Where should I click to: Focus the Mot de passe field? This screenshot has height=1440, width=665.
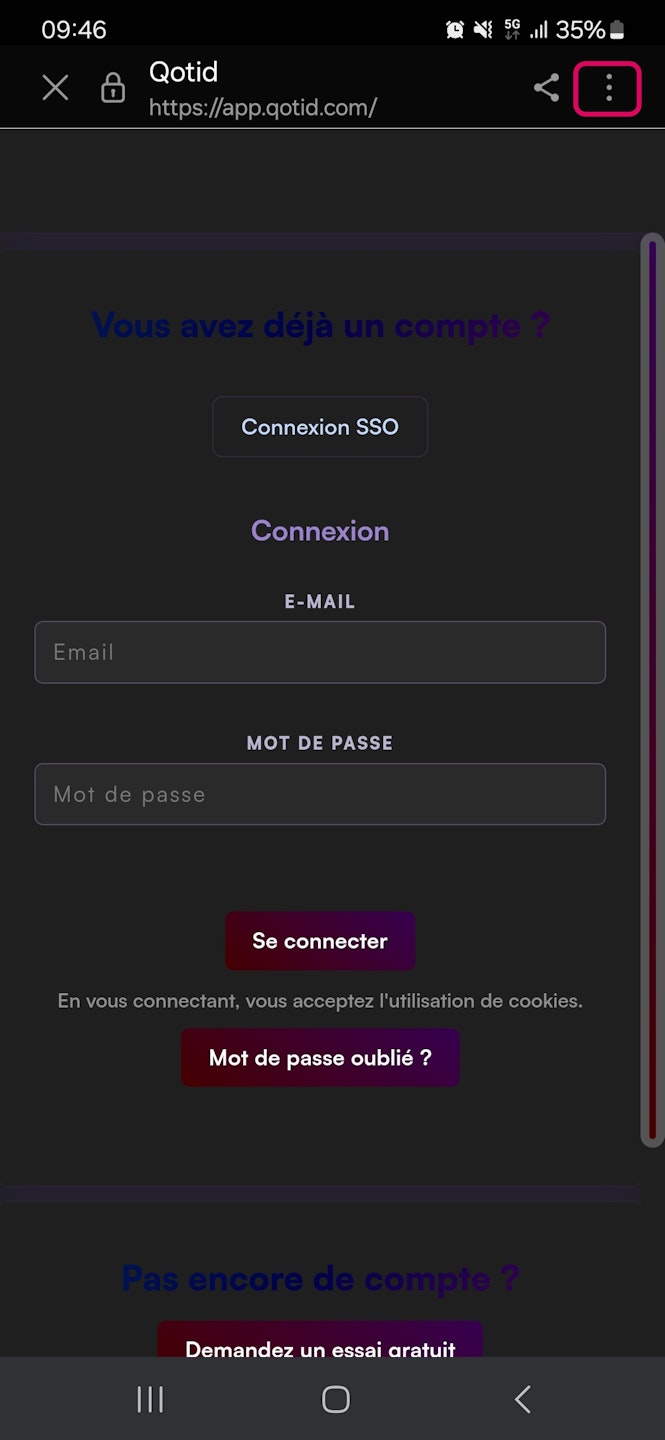(320, 794)
